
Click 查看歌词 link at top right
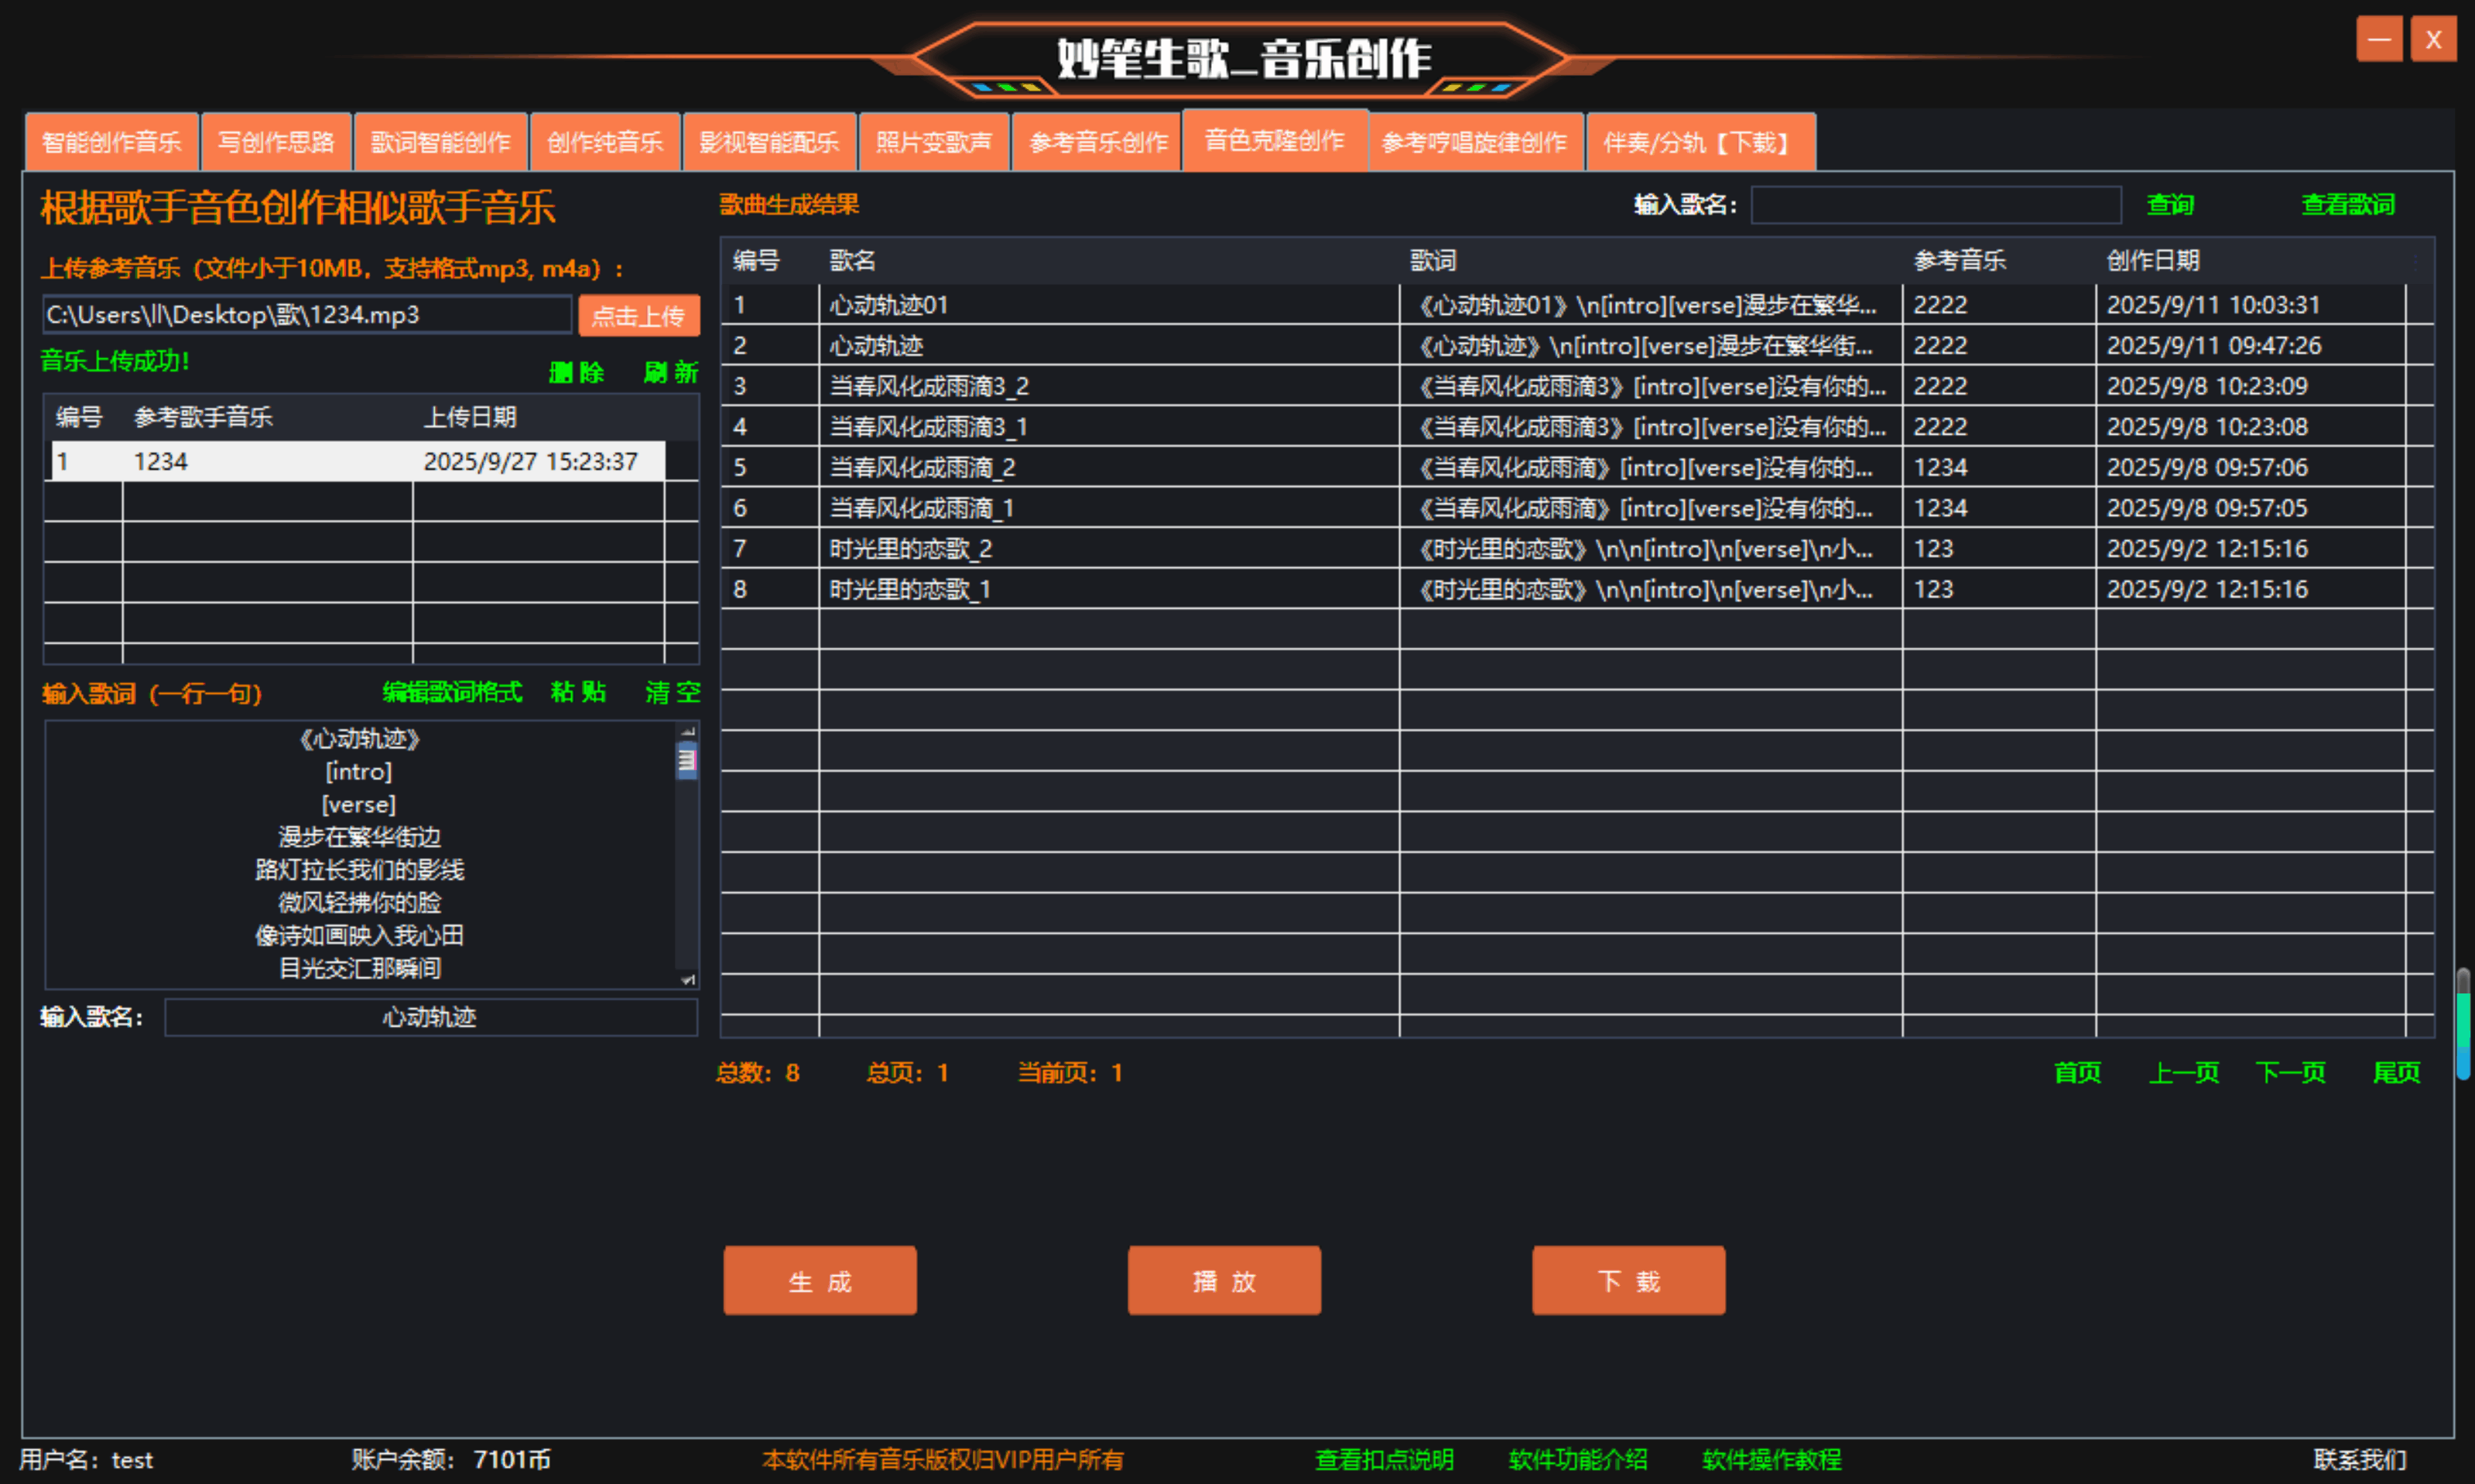pos(2347,205)
